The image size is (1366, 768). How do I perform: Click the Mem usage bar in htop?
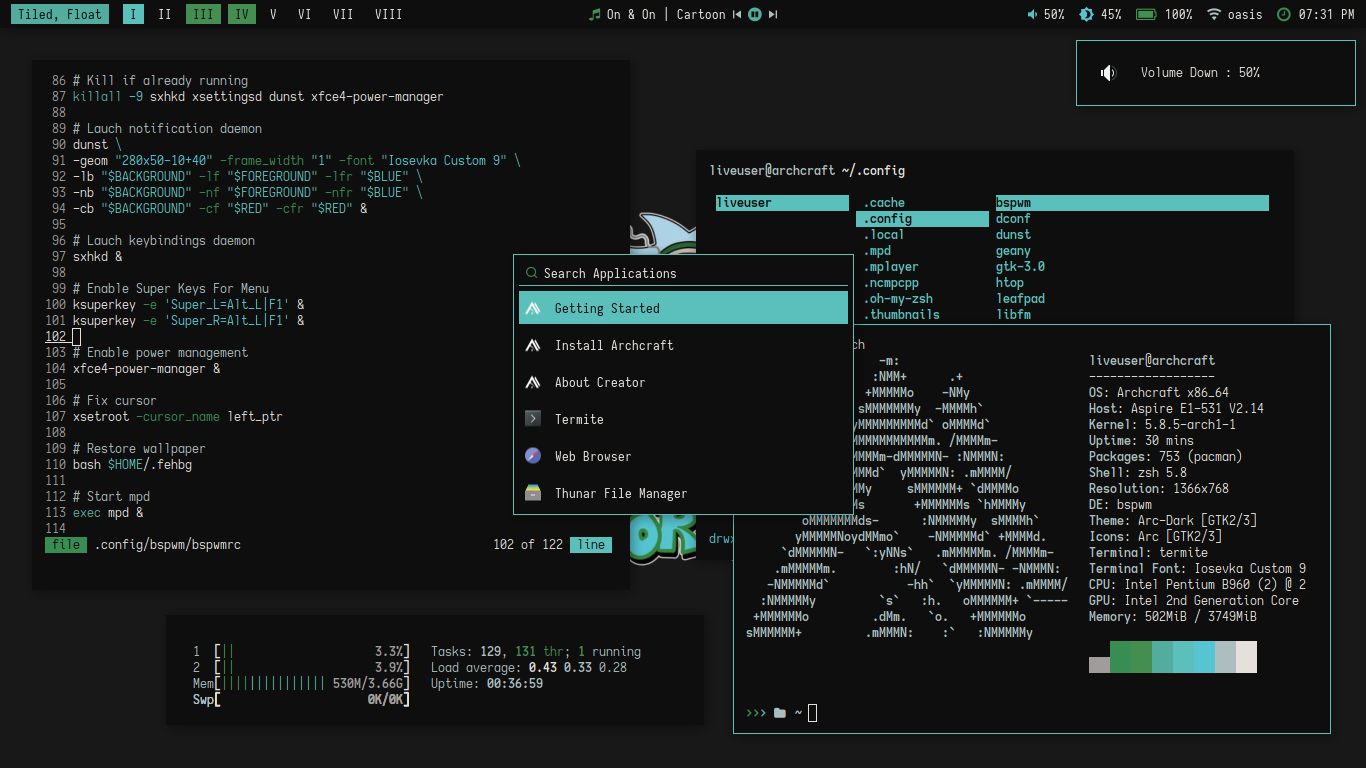[x=301, y=683]
